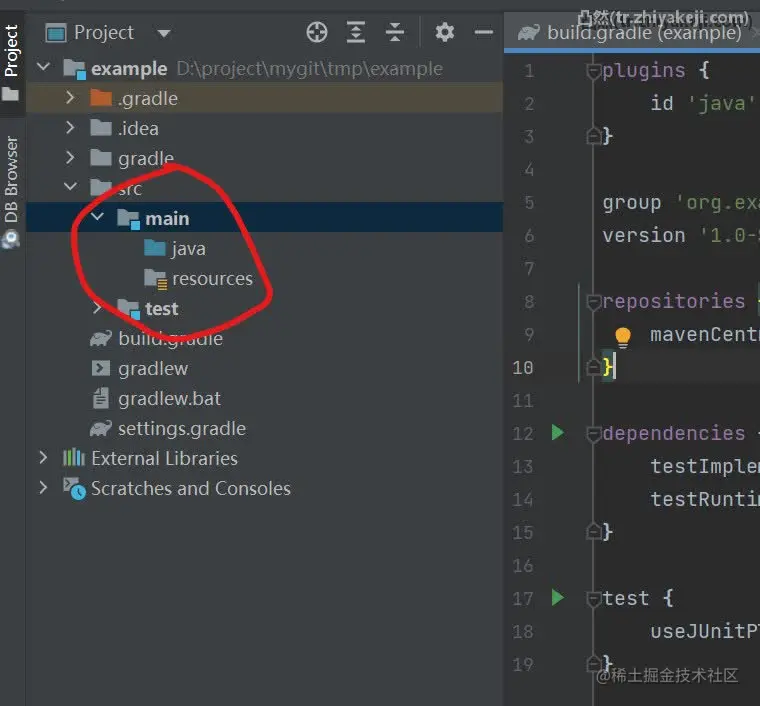Fold the test block in gutter
The image size is (760, 706).
593,600
